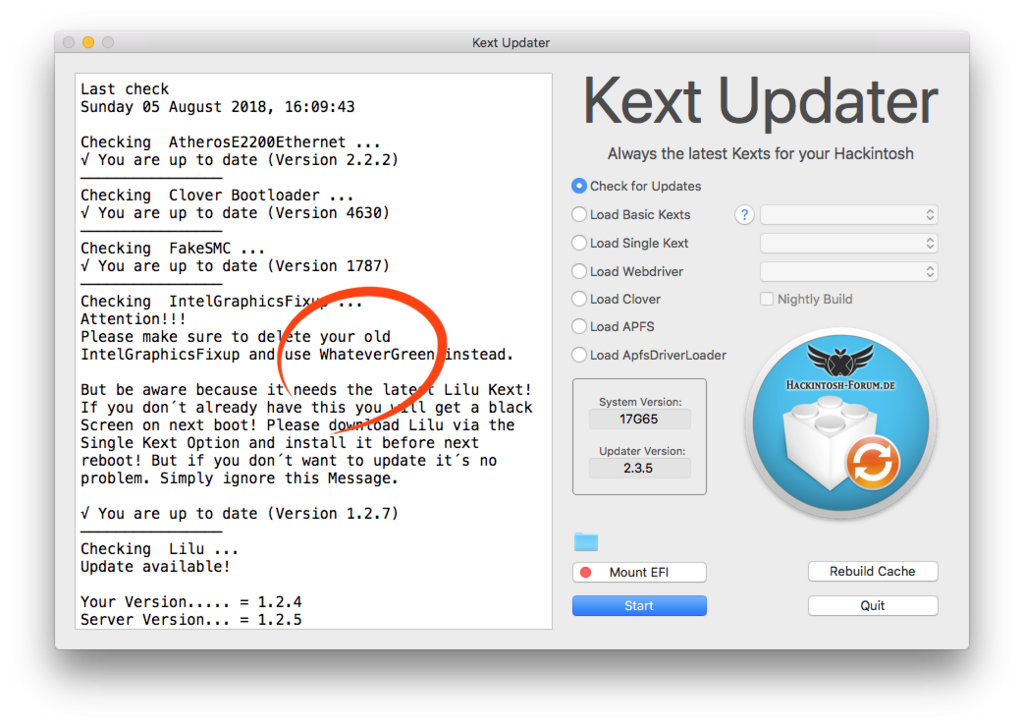The height and width of the screenshot is (728, 1024).
Task: Click the 'Attention!!!' log line
Action: coord(133,319)
